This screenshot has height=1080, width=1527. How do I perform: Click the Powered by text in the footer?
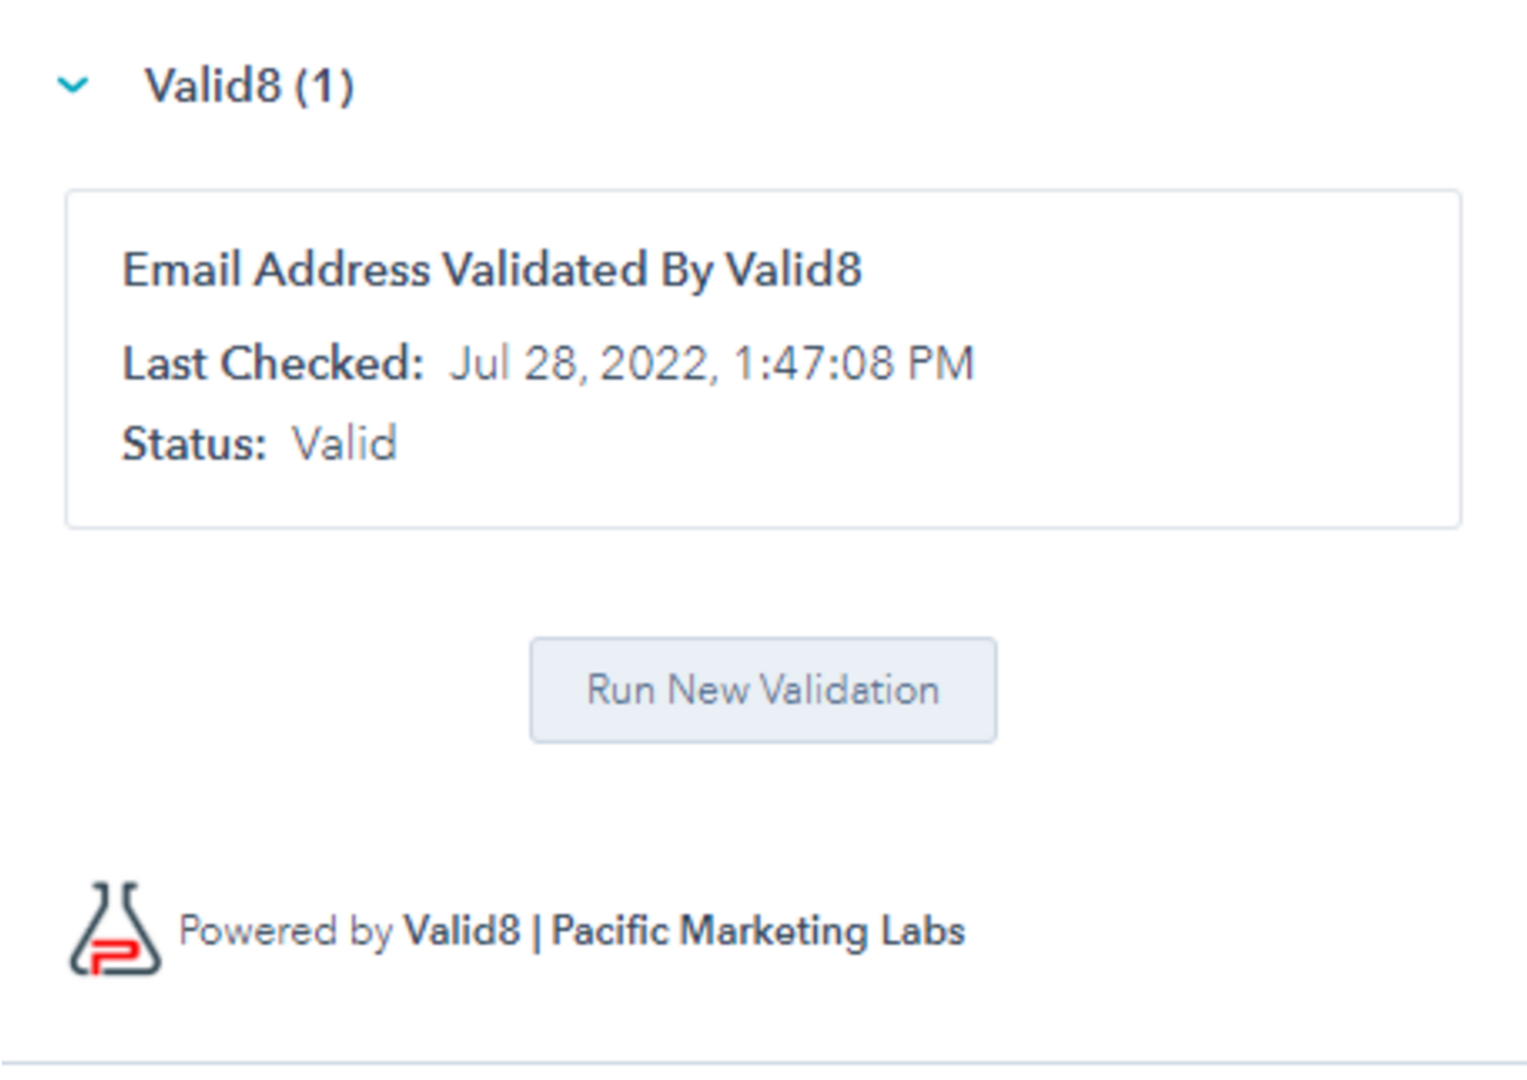[286, 931]
